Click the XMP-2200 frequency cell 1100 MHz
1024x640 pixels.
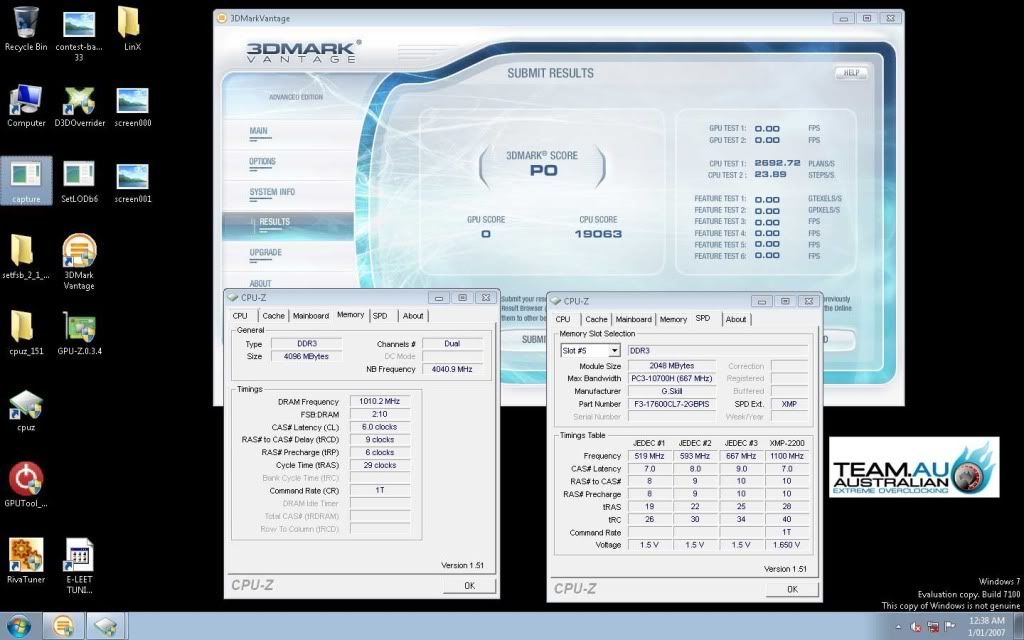click(x=787, y=456)
